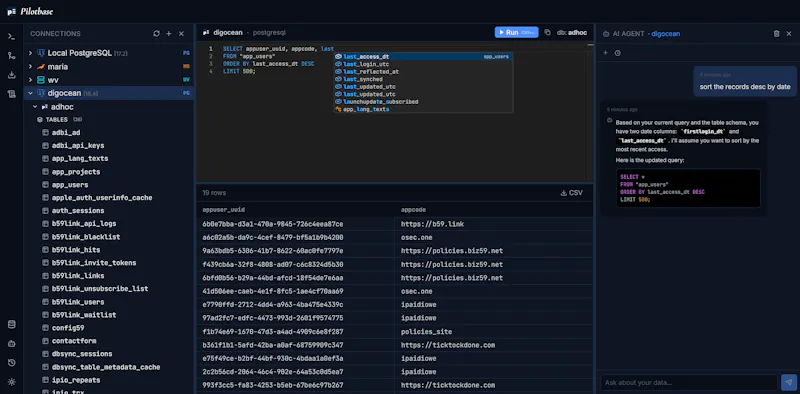Click the 'sort the records desc by date' message
Viewport: 800px width, 394px height.
point(744,87)
